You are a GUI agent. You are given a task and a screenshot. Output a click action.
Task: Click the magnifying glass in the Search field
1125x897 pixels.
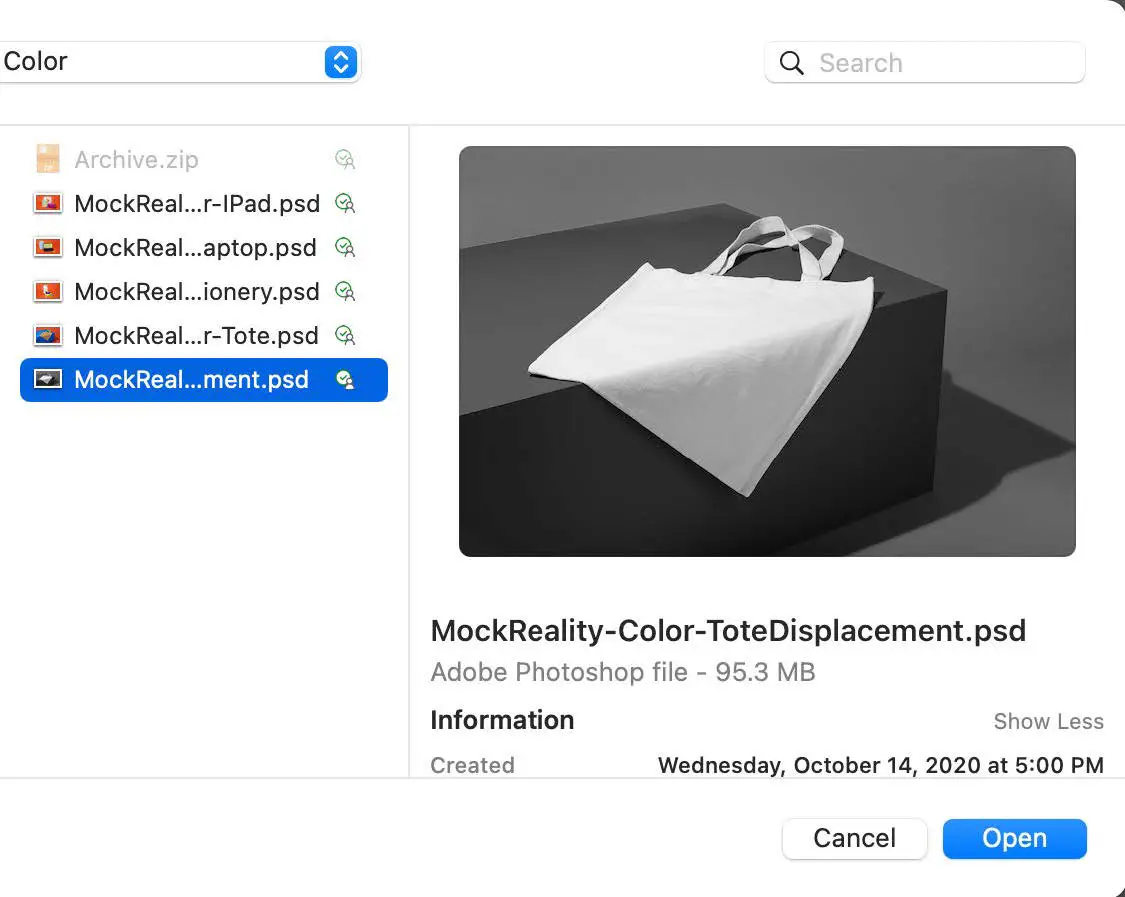tap(791, 62)
